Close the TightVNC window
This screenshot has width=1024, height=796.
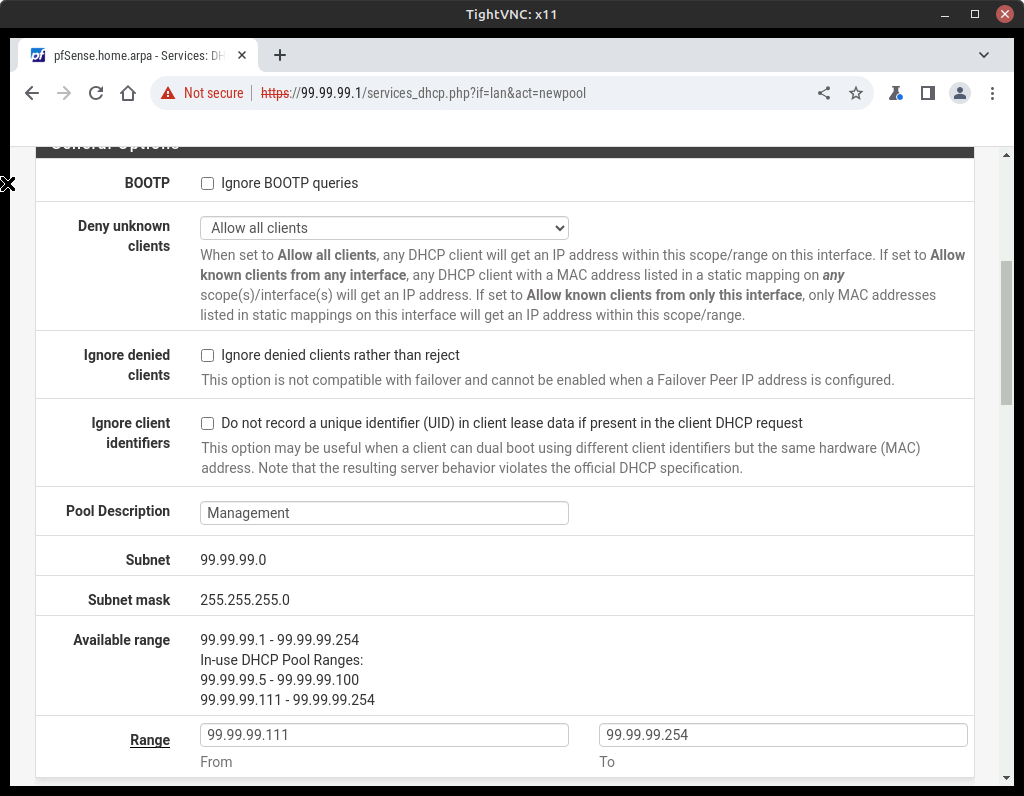(x=1004, y=14)
